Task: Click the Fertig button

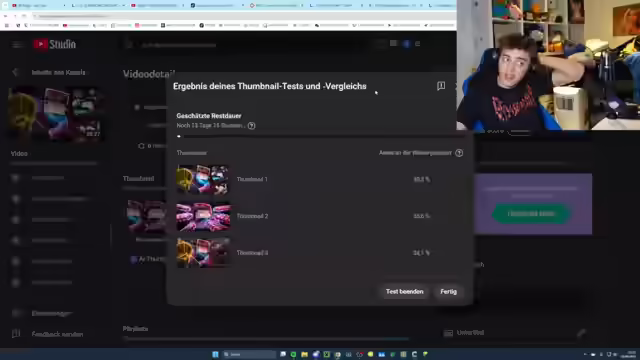Action: click(448, 291)
